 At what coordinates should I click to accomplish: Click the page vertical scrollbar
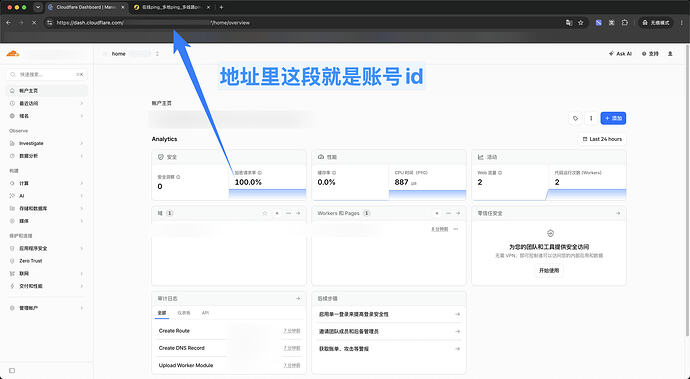[687, 189]
